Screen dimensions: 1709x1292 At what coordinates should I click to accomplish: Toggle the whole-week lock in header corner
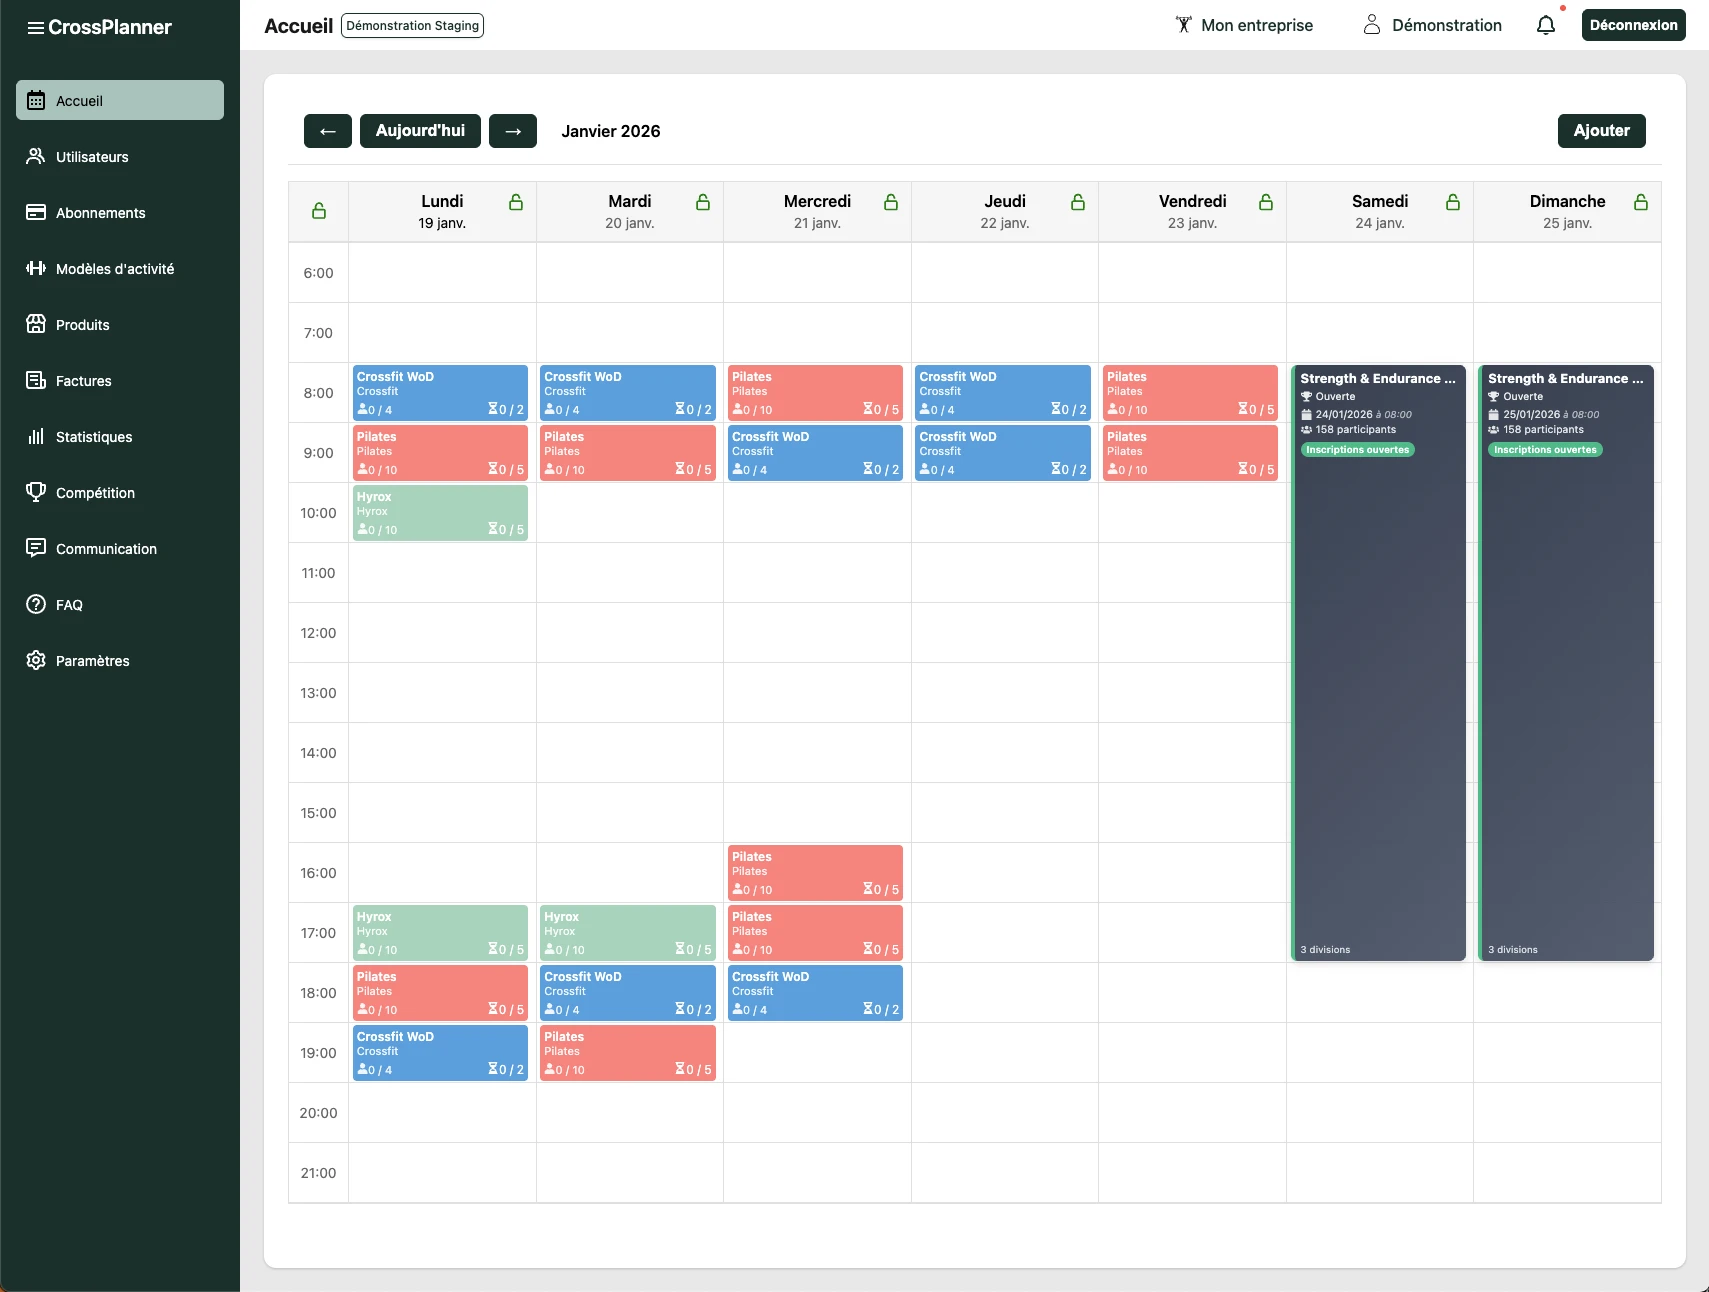coord(319,211)
